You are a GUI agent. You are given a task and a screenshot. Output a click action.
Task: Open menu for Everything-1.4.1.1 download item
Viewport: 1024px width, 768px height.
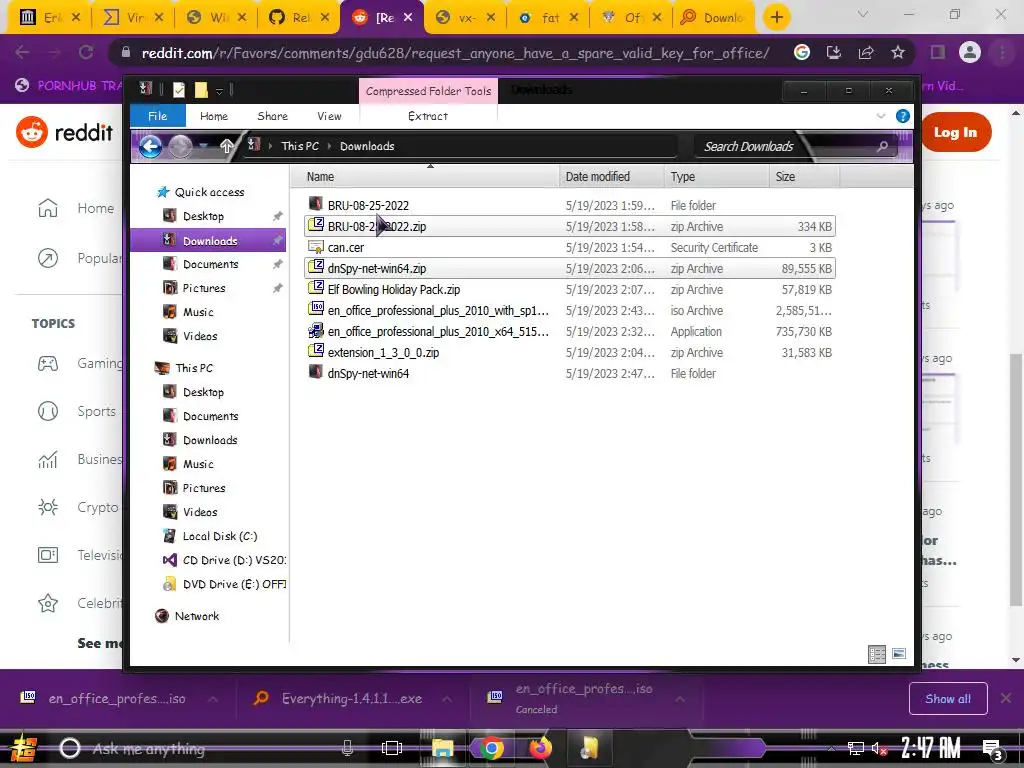pos(447,699)
